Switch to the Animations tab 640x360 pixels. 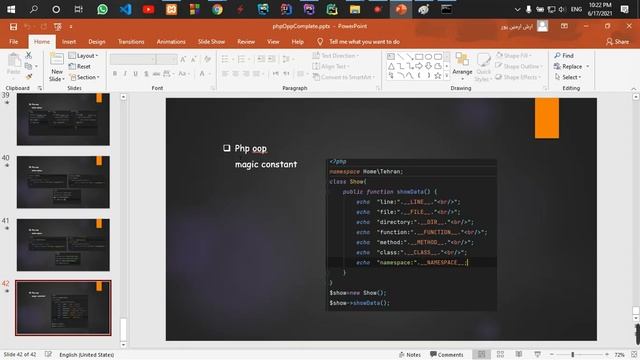tap(171, 42)
